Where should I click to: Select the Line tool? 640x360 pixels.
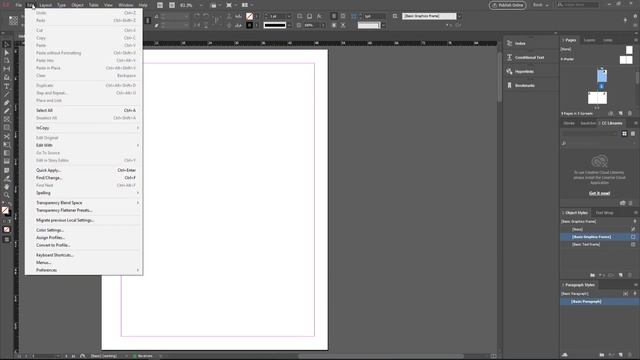click(7, 94)
